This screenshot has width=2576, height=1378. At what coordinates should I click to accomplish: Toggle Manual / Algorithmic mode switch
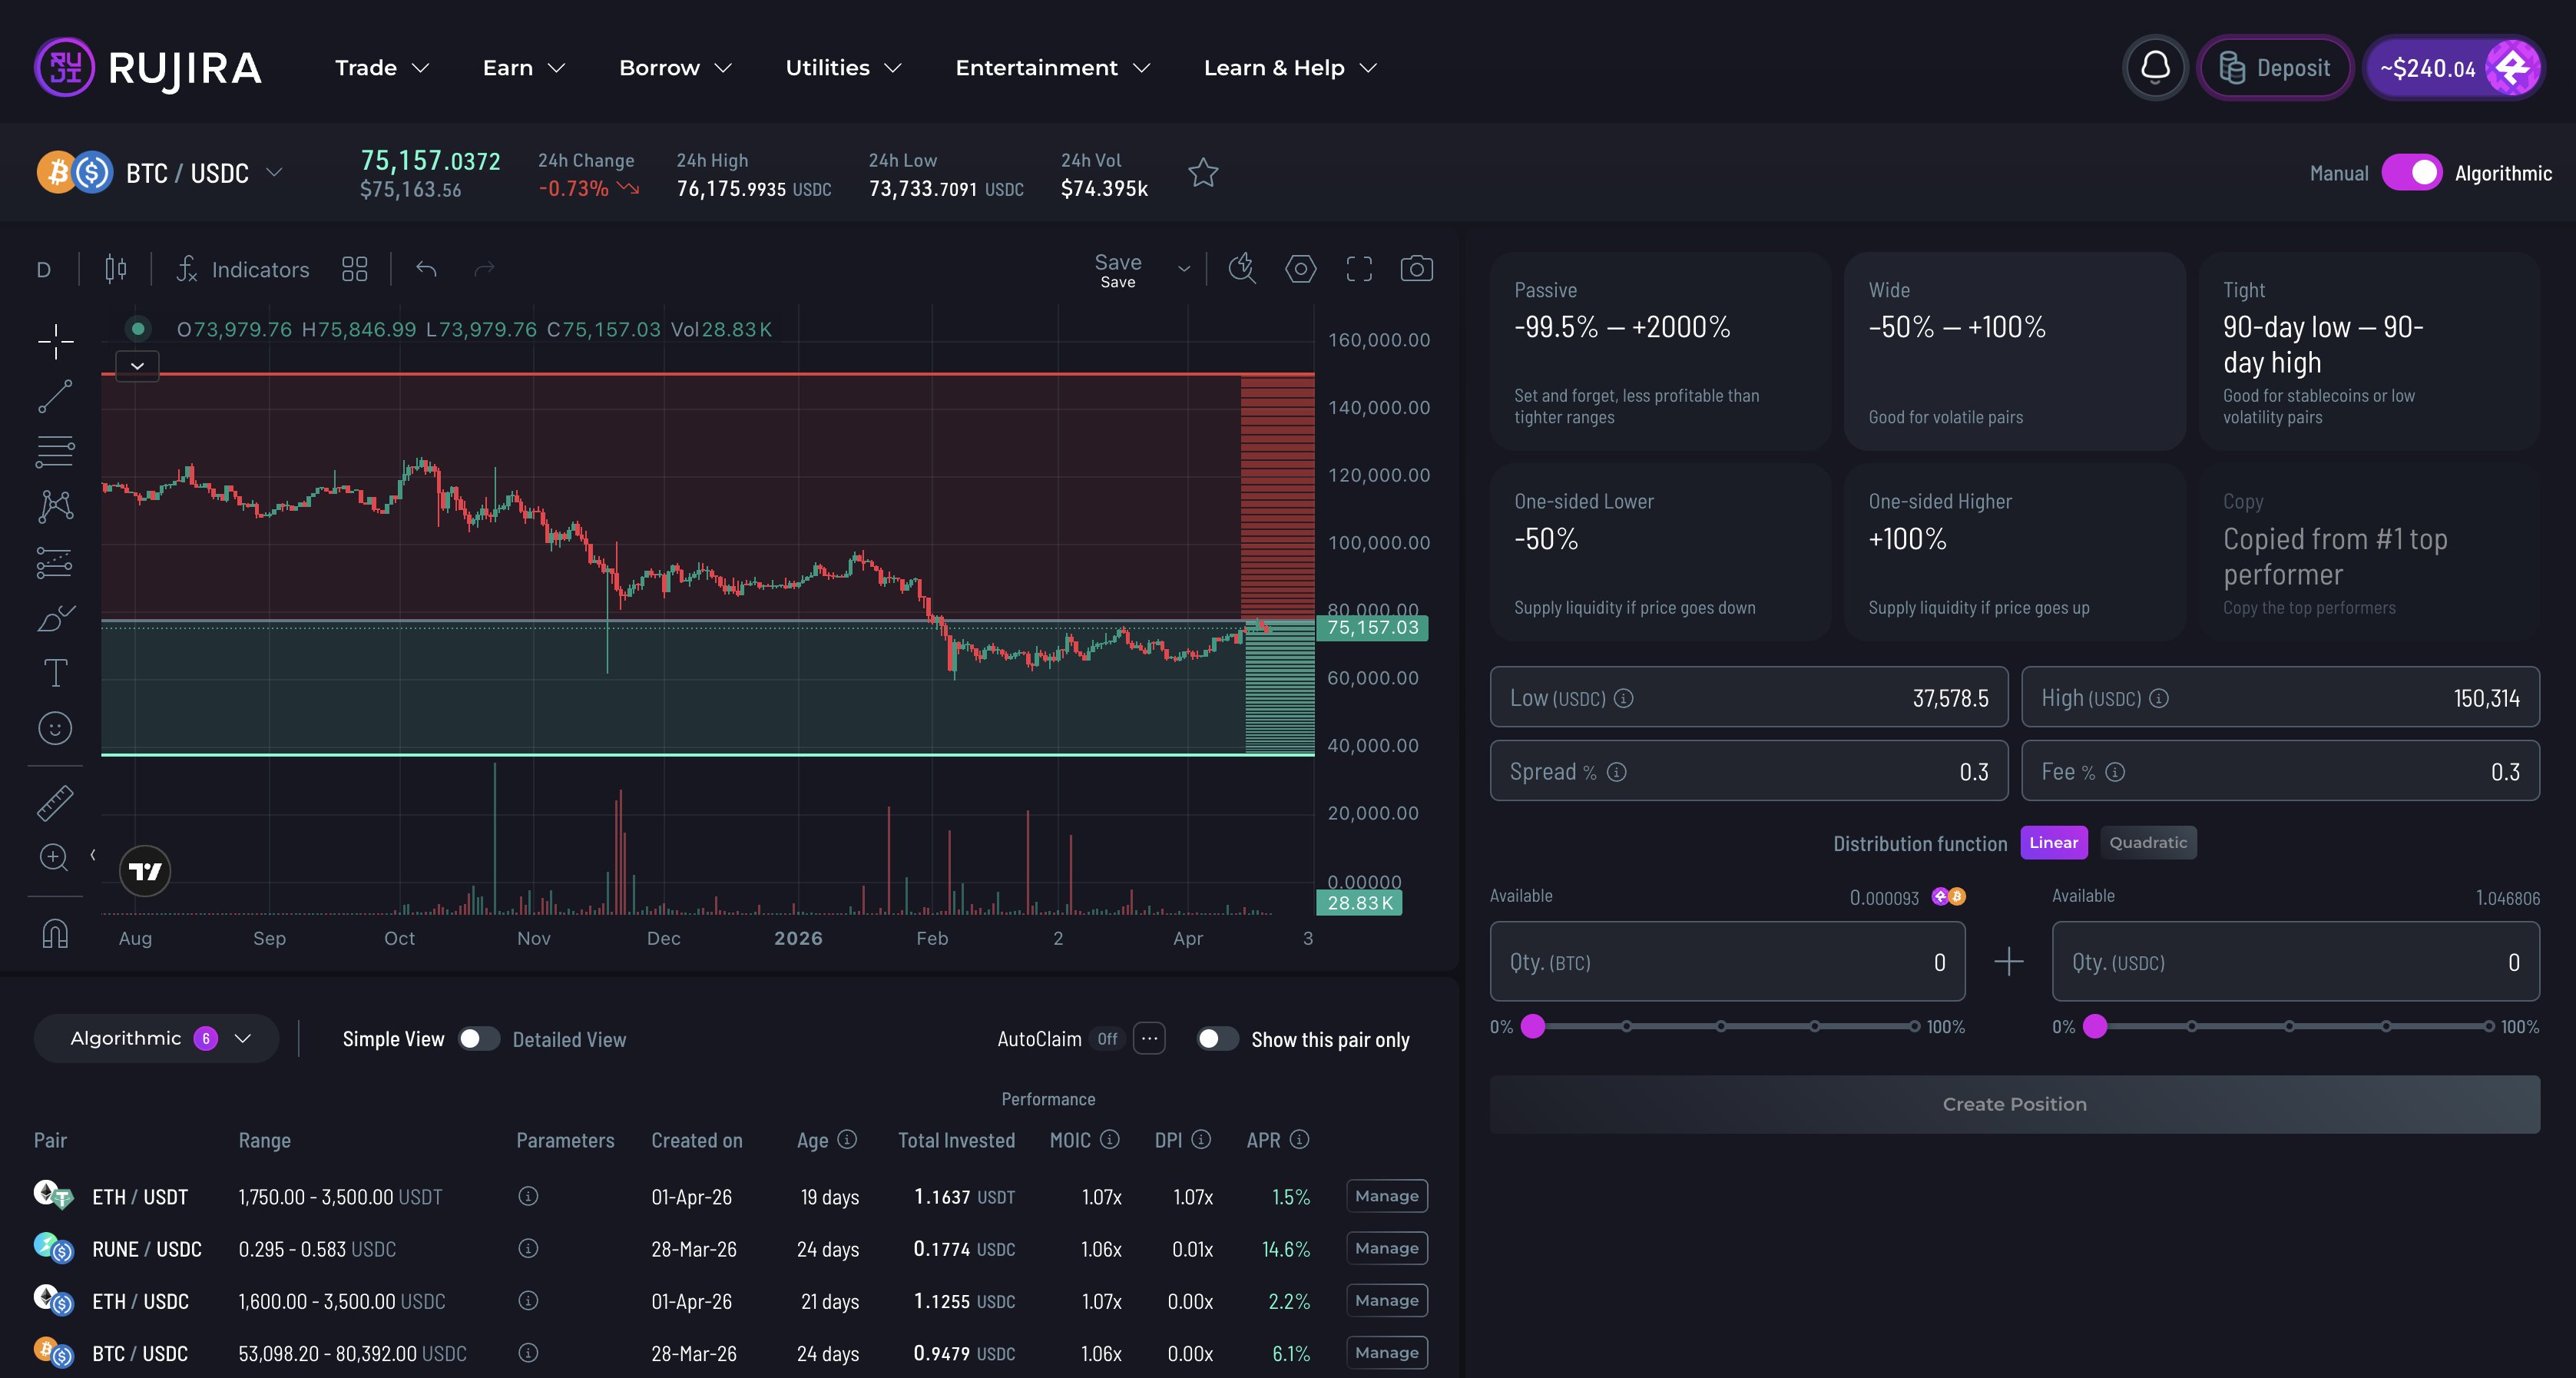[x=2412, y=173]
